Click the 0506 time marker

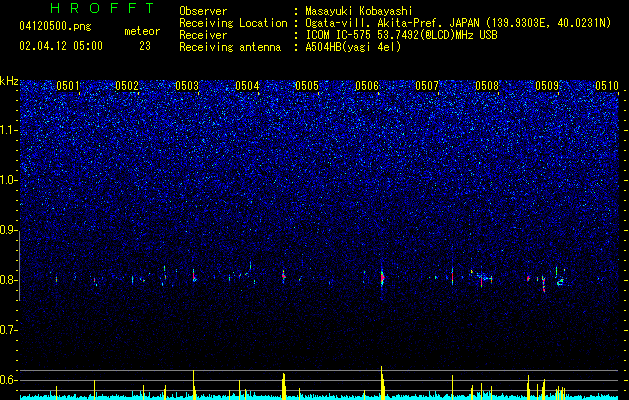pyautogui.click(x=367, y=85)
